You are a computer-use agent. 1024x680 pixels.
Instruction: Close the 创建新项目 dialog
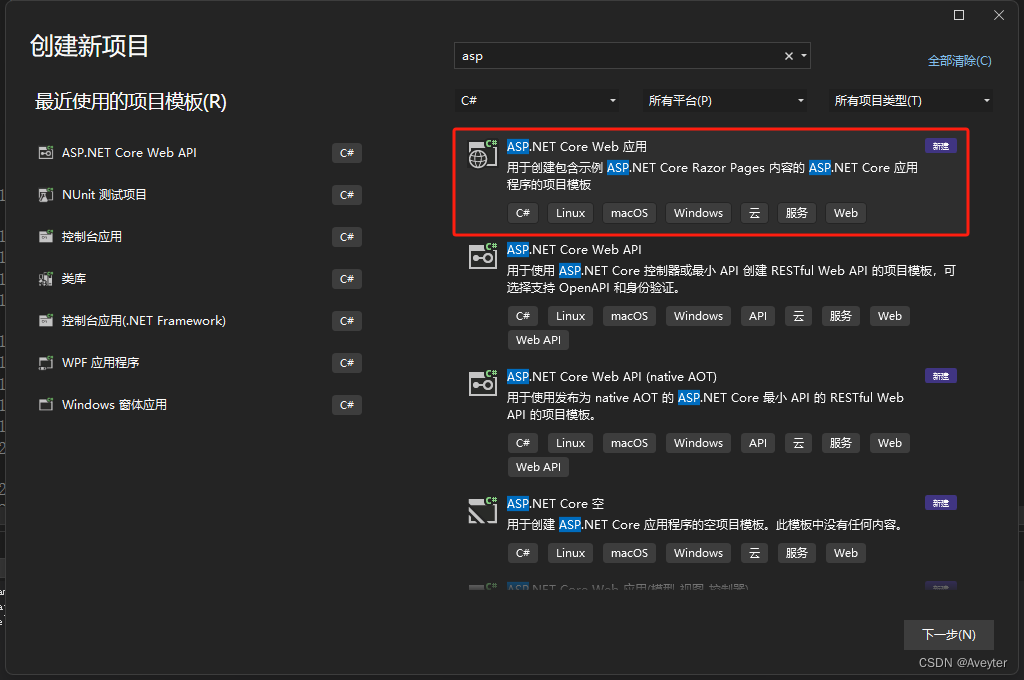click(x=999, y=15)
